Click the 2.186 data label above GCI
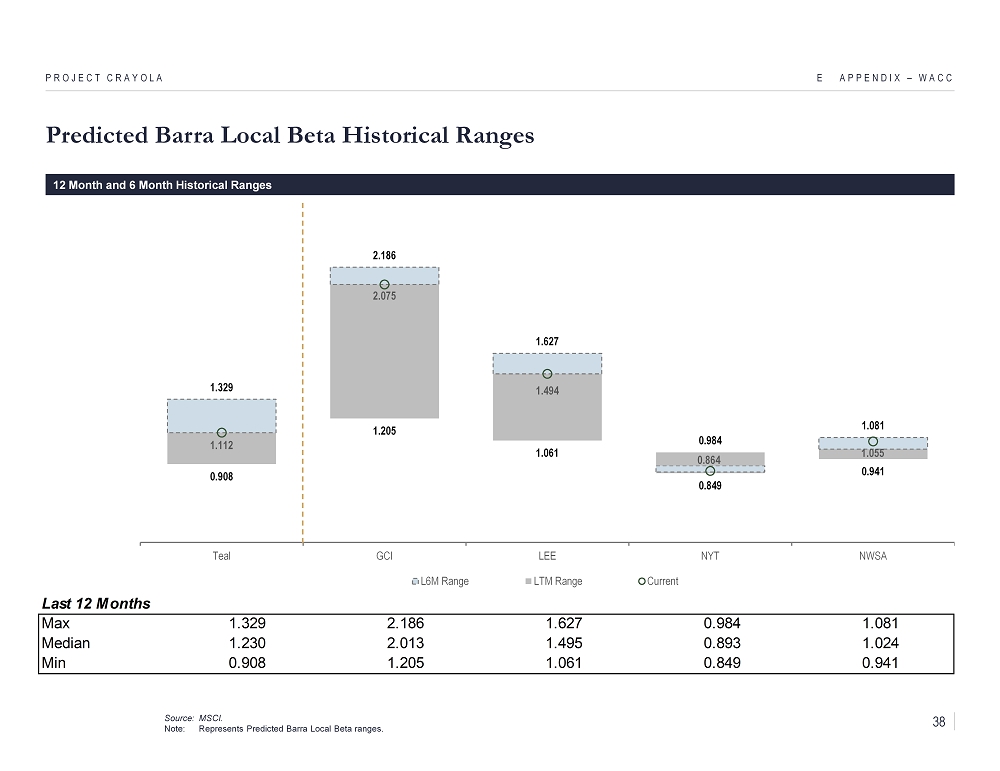1000x771 pixels. 384,256
